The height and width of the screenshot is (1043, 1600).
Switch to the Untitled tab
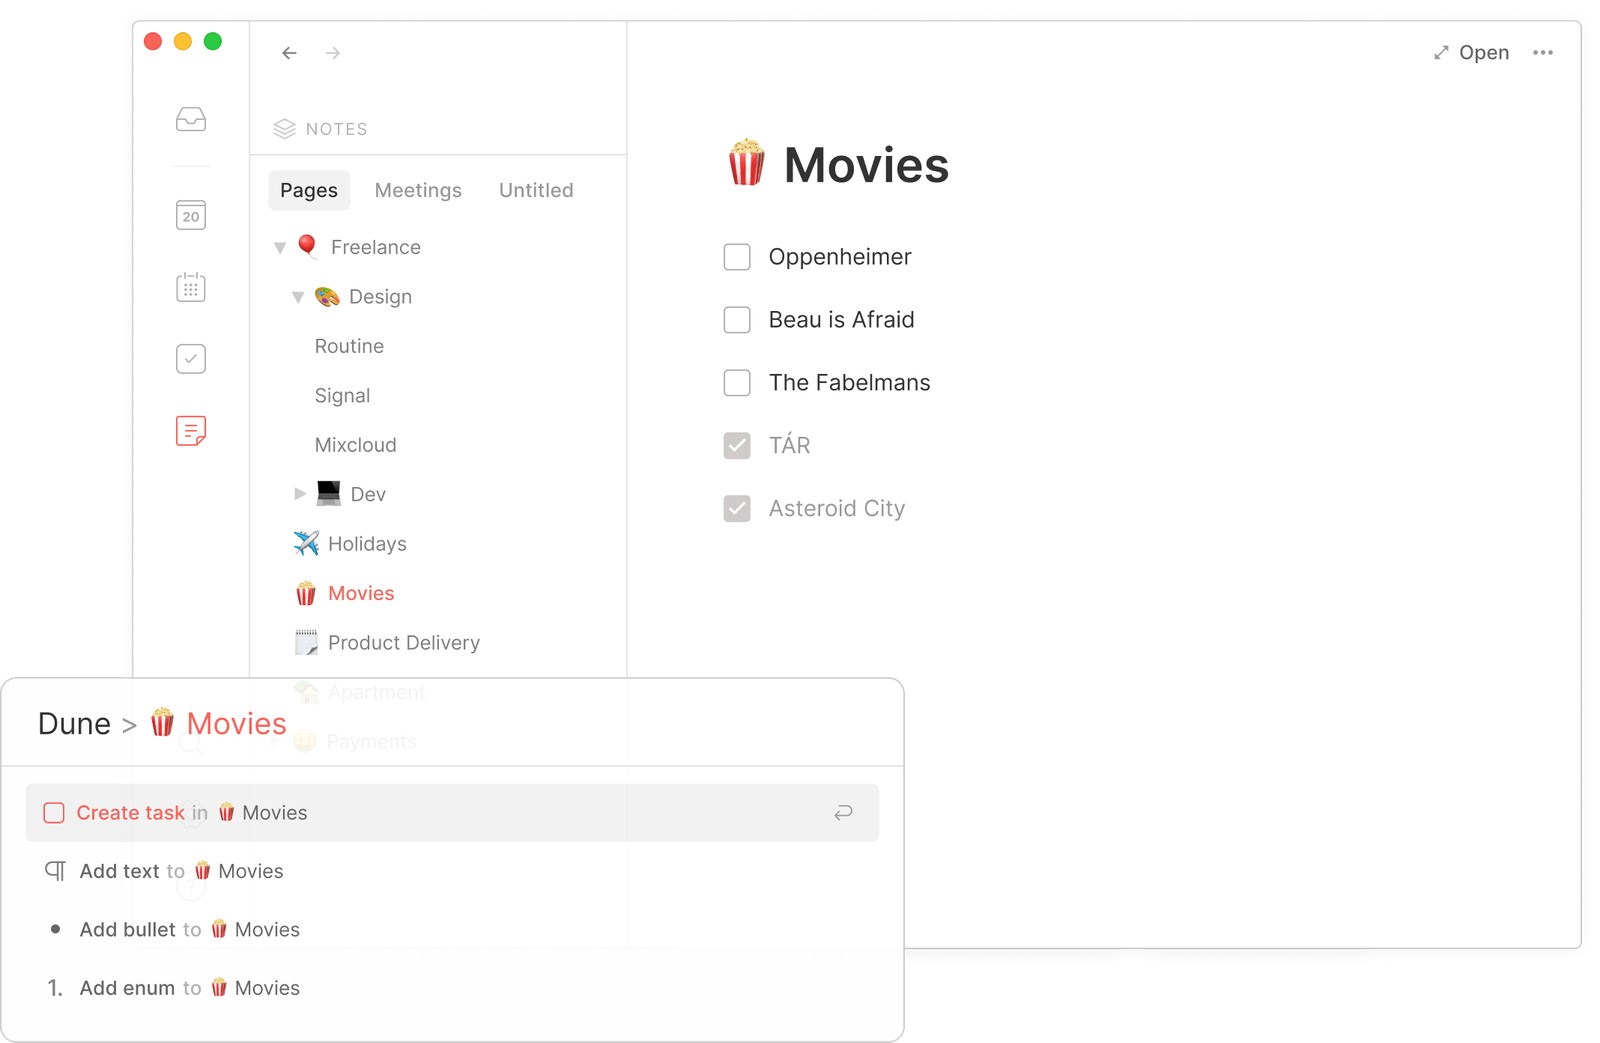(x=535, y=190)
